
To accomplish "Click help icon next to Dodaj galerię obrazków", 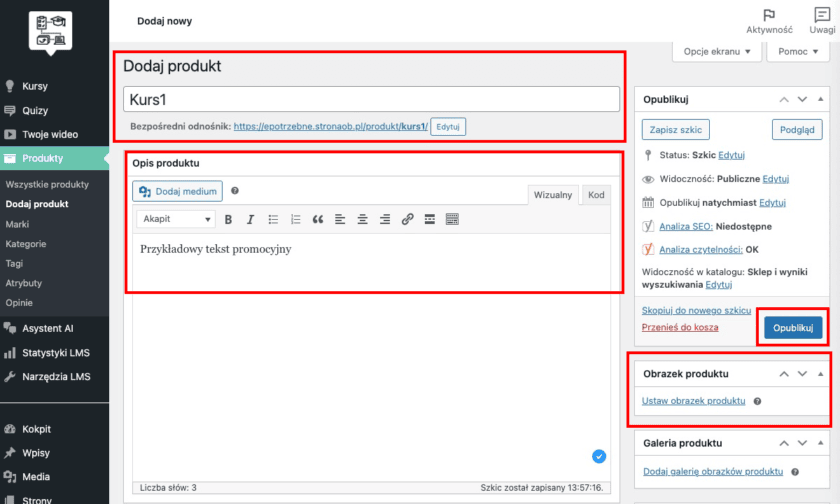I will pyautogui.click(x=795, y=472).
